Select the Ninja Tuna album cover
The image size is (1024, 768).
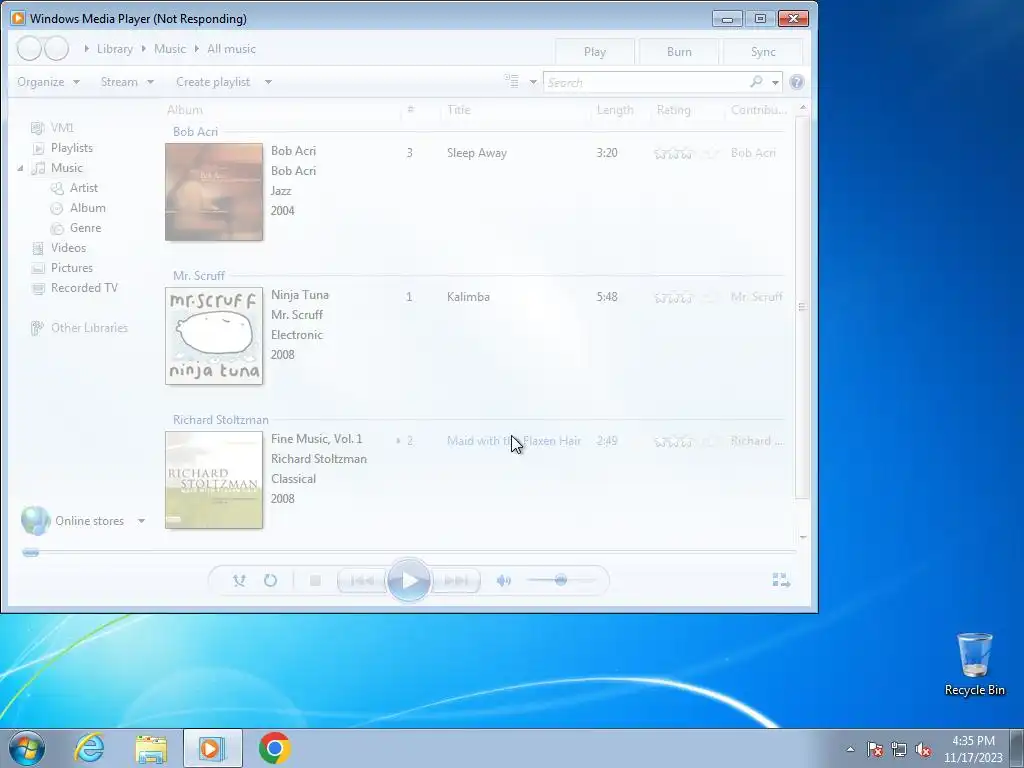point(214,336)
